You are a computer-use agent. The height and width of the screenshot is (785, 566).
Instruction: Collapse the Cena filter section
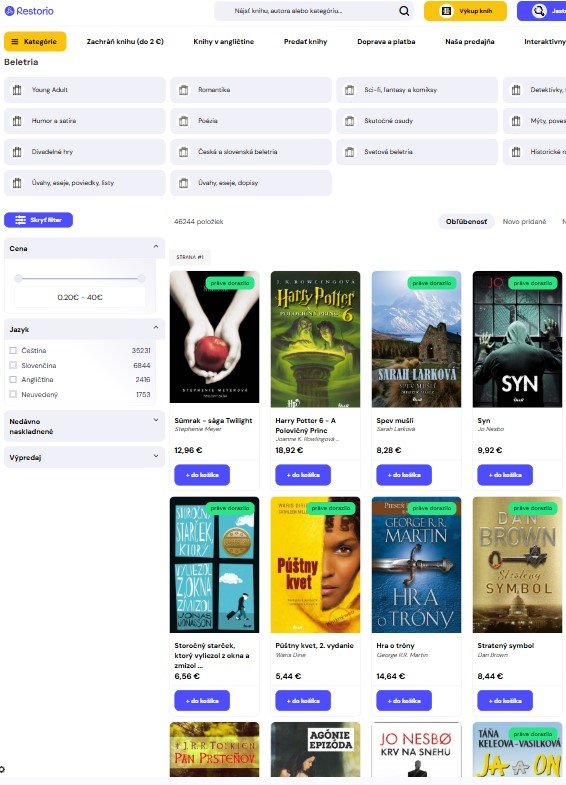click(x=156, y=247)
